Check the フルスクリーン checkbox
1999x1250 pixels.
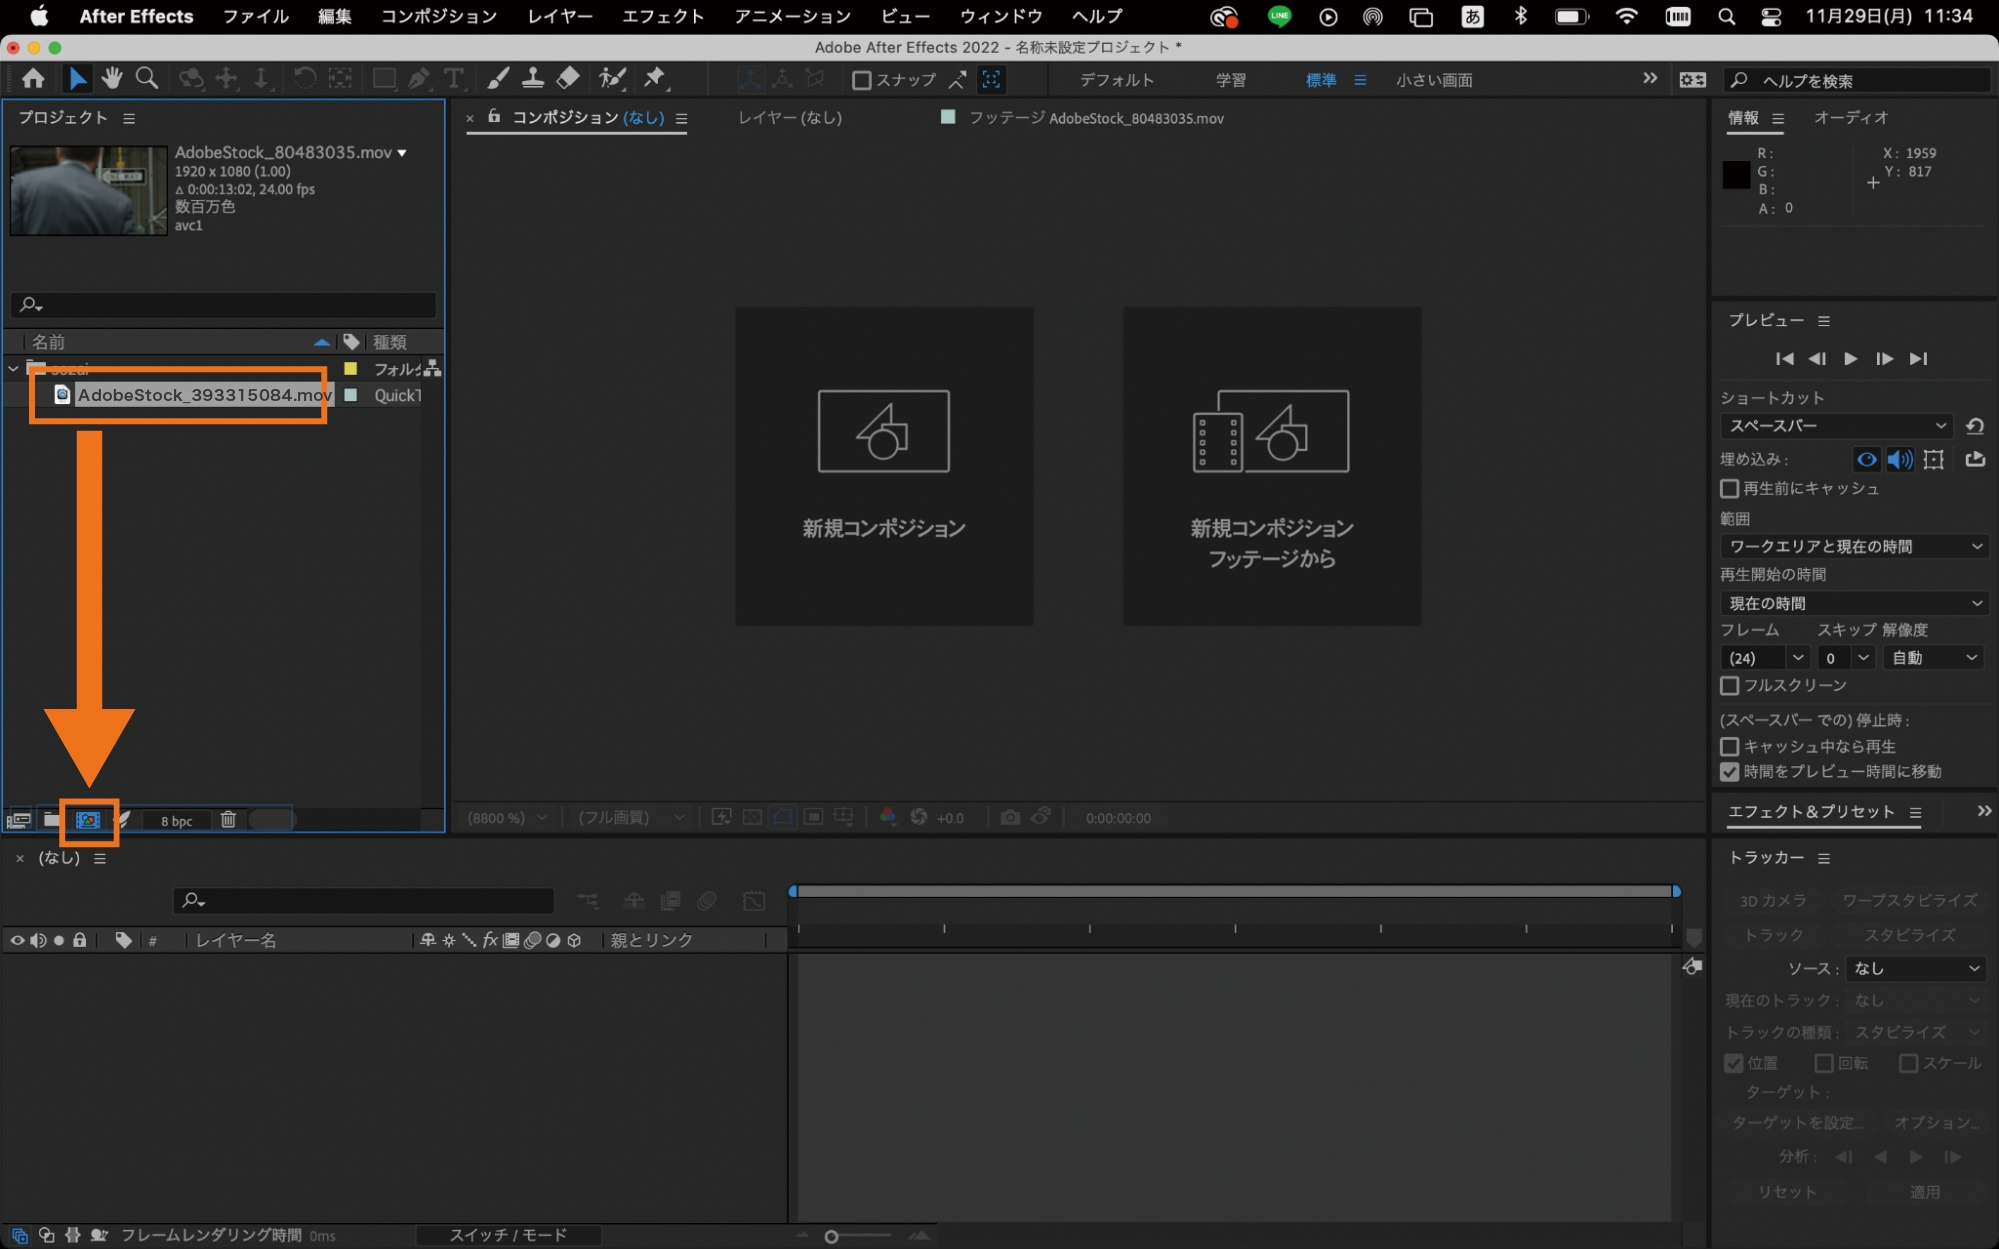pyautogui.click(x=1729, y=686)
